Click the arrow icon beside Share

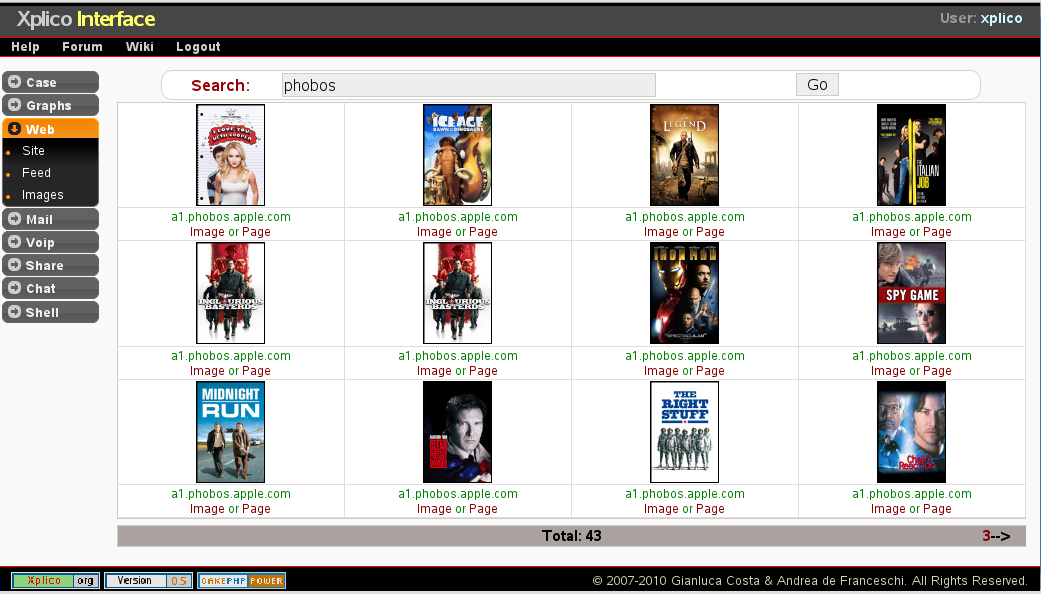(x=15, y=265)
